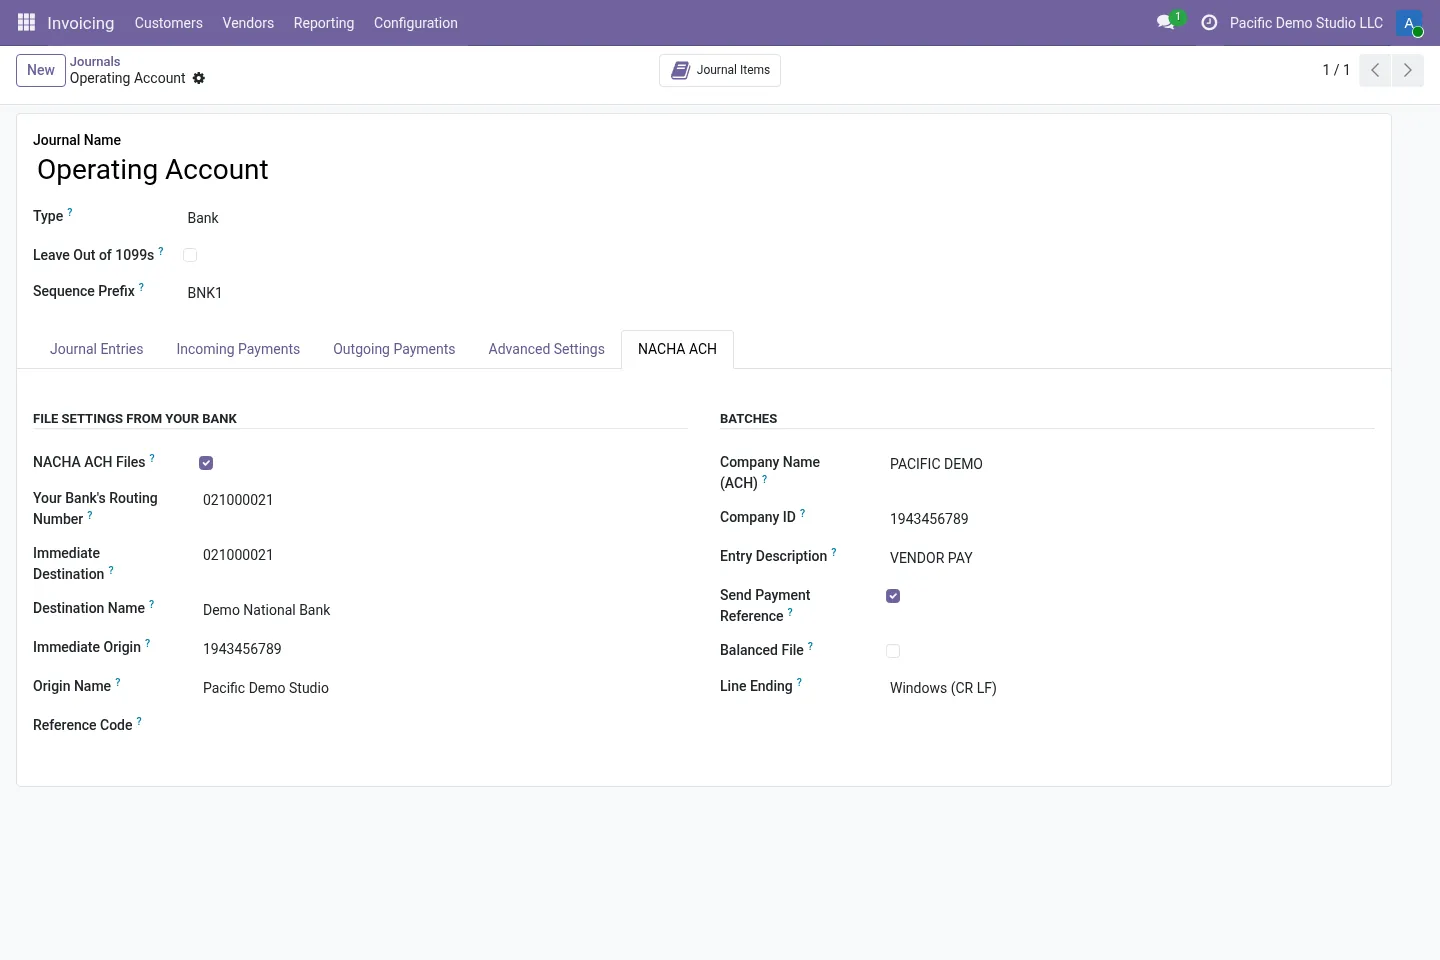Switch to the Journal Entries tab
Viewport: 1440px width, 960px height.
[97, 349]
